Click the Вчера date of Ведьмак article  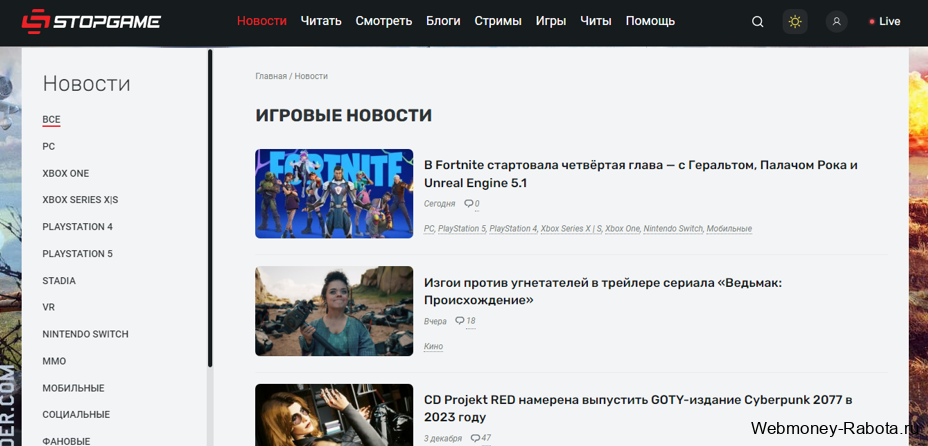pyautogui.click(x=435, y=321)
